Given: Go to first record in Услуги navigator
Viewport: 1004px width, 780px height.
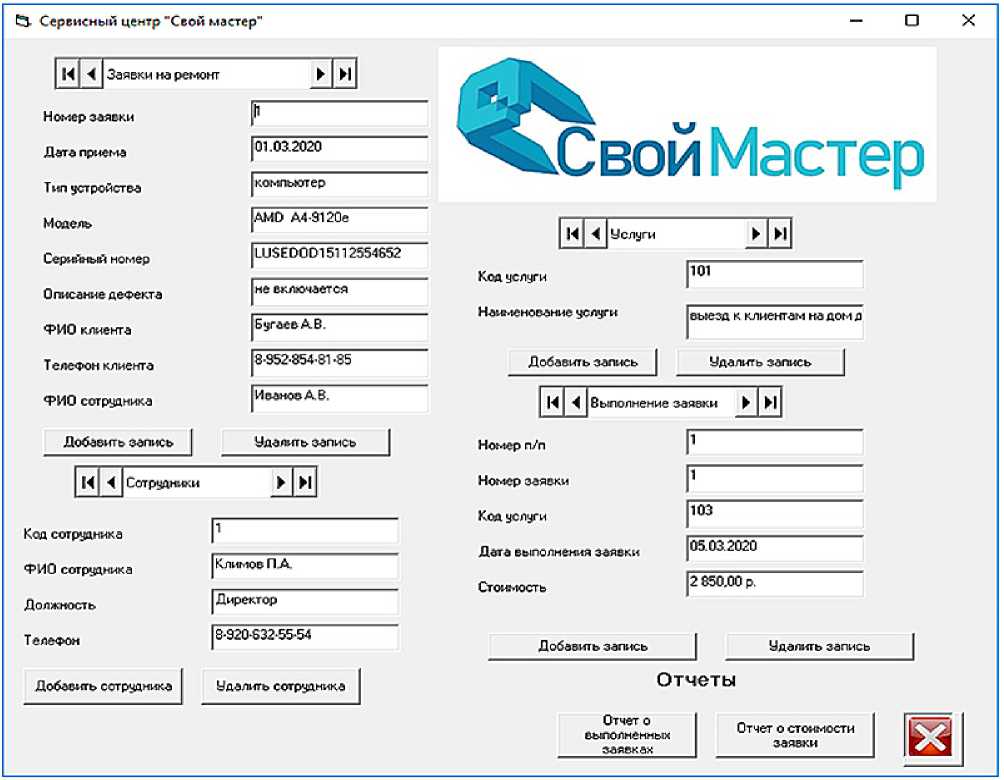Looking at the screenshot, I should coord(572,234).
